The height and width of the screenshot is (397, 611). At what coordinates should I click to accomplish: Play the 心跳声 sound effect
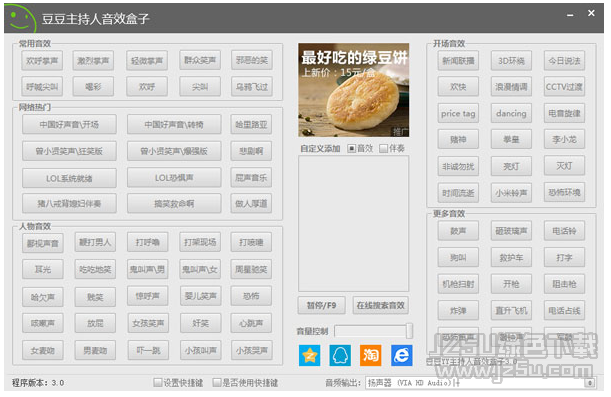[251, 323]
